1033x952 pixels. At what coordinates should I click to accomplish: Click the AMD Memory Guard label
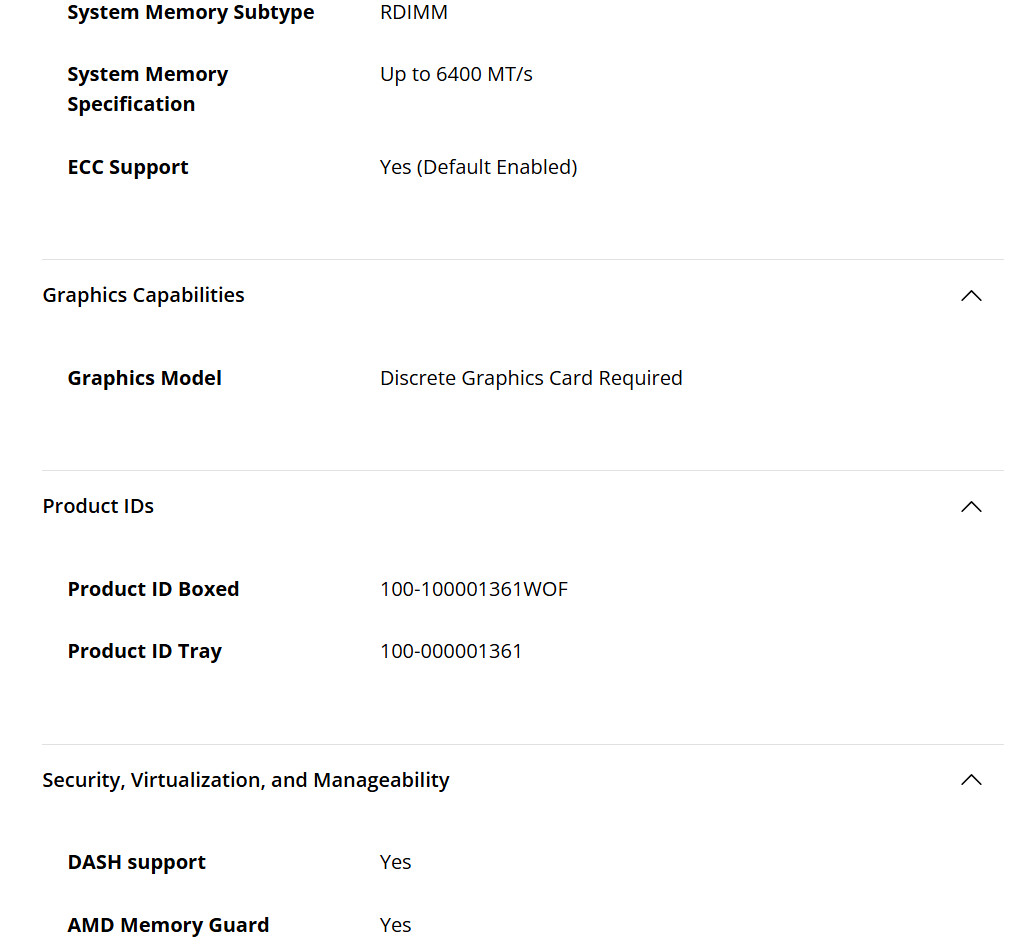click(168, 925)
